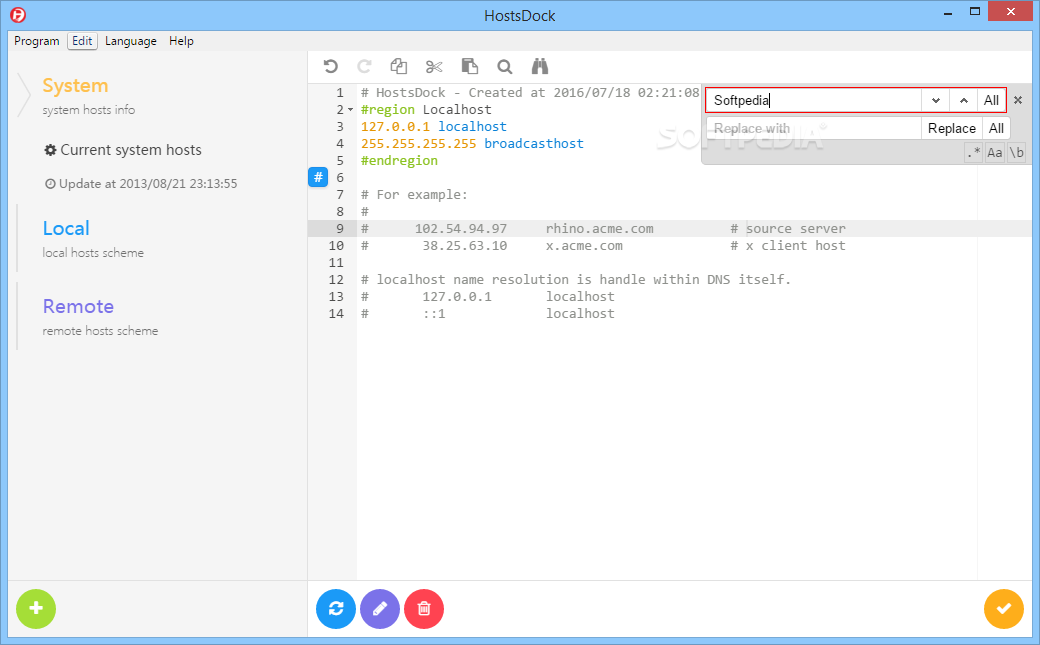Click 'x.acme.com' on line 10
Screen dimensions: 1040x645
[x=584, y=246]
